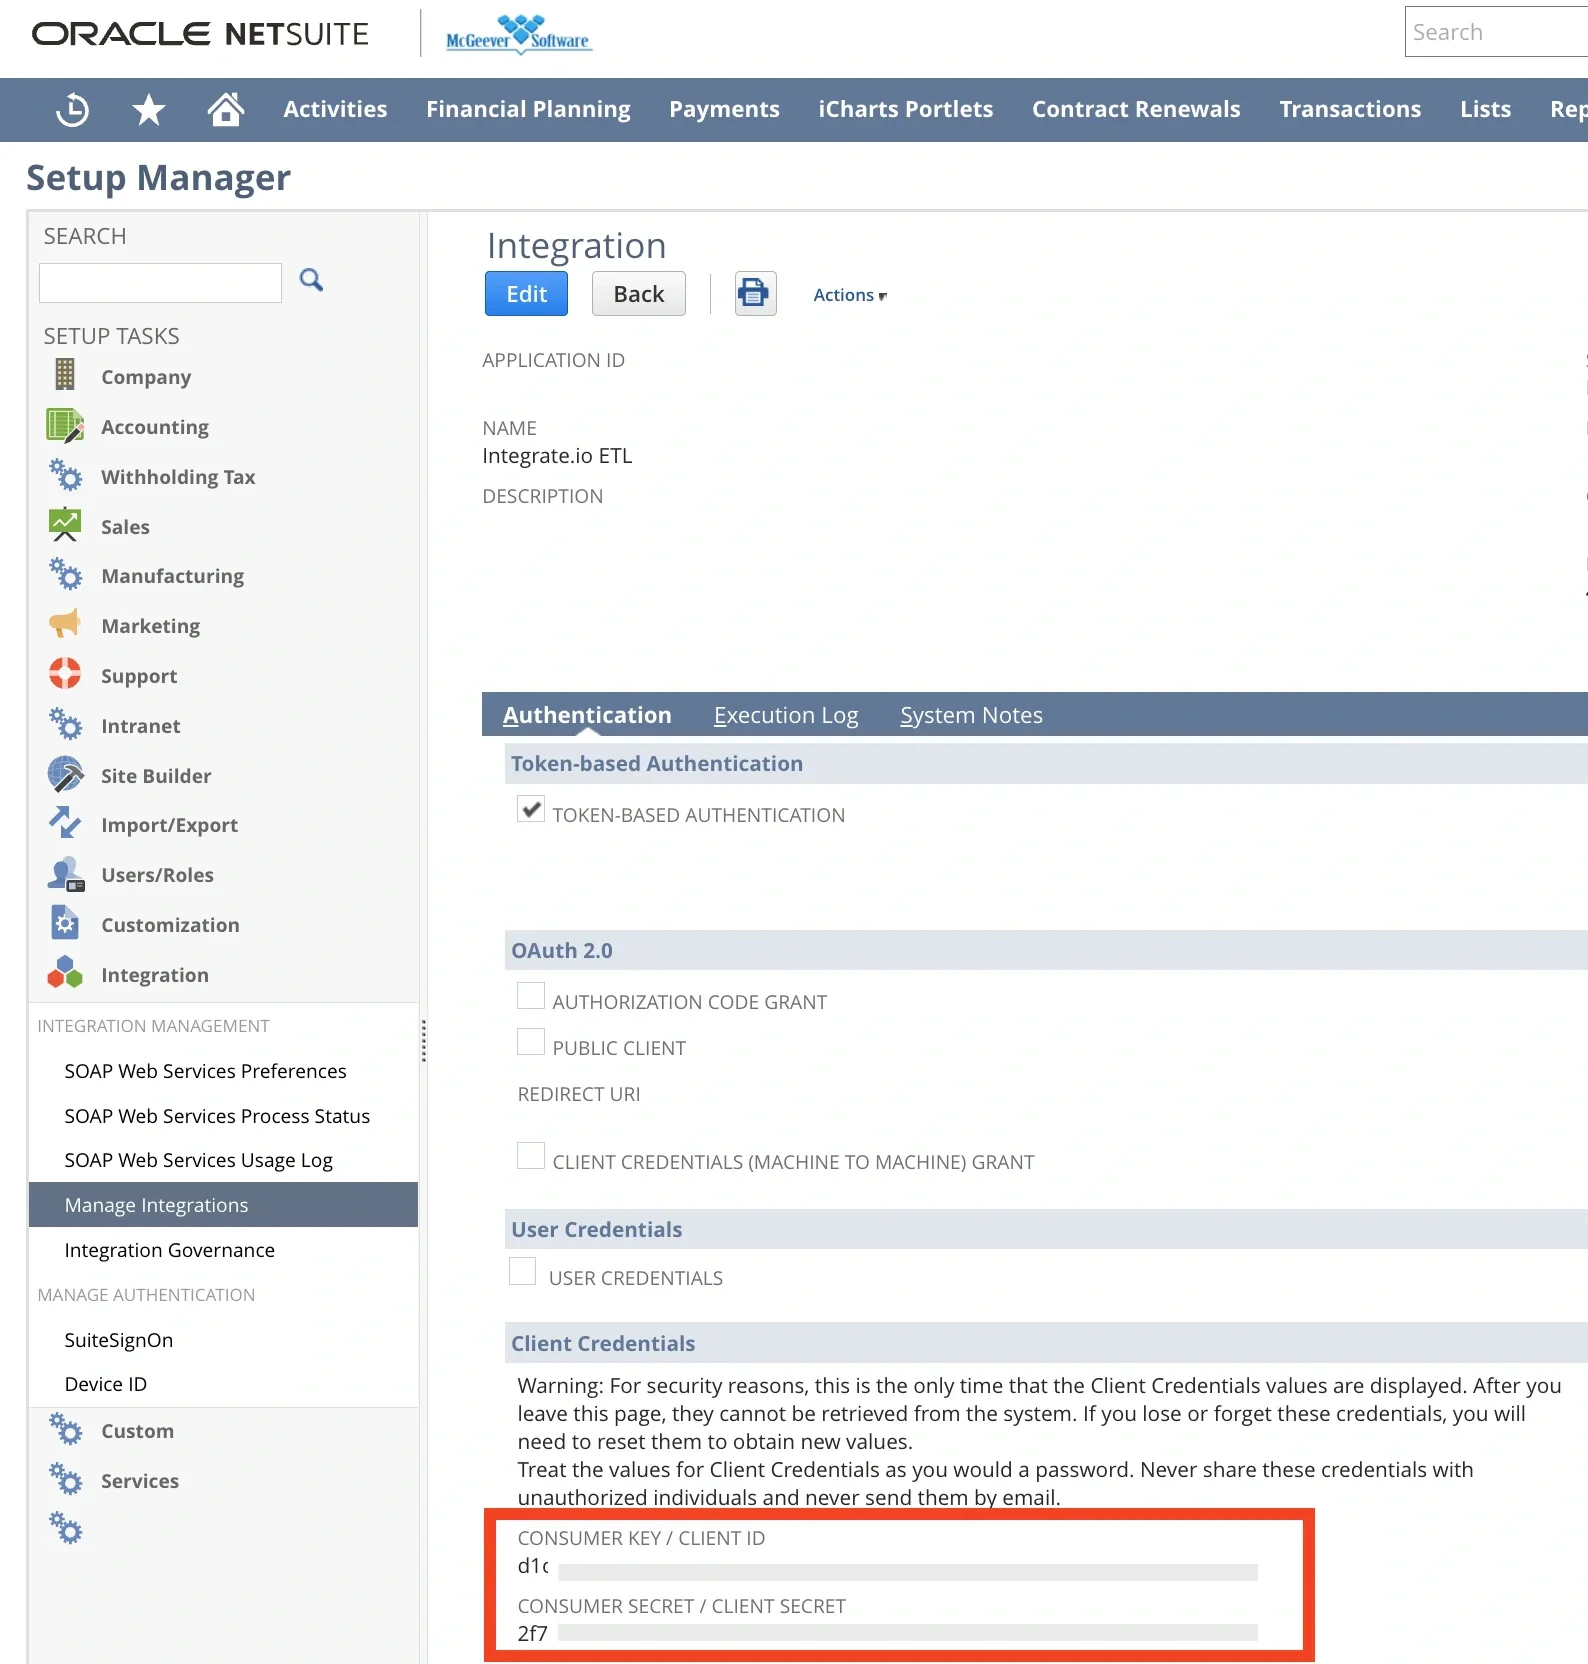Image resolution: width=1588 pixels, height=1664 pixels.
Task: Open the Contract Renewals menu
Action: tap(1136, 109)
